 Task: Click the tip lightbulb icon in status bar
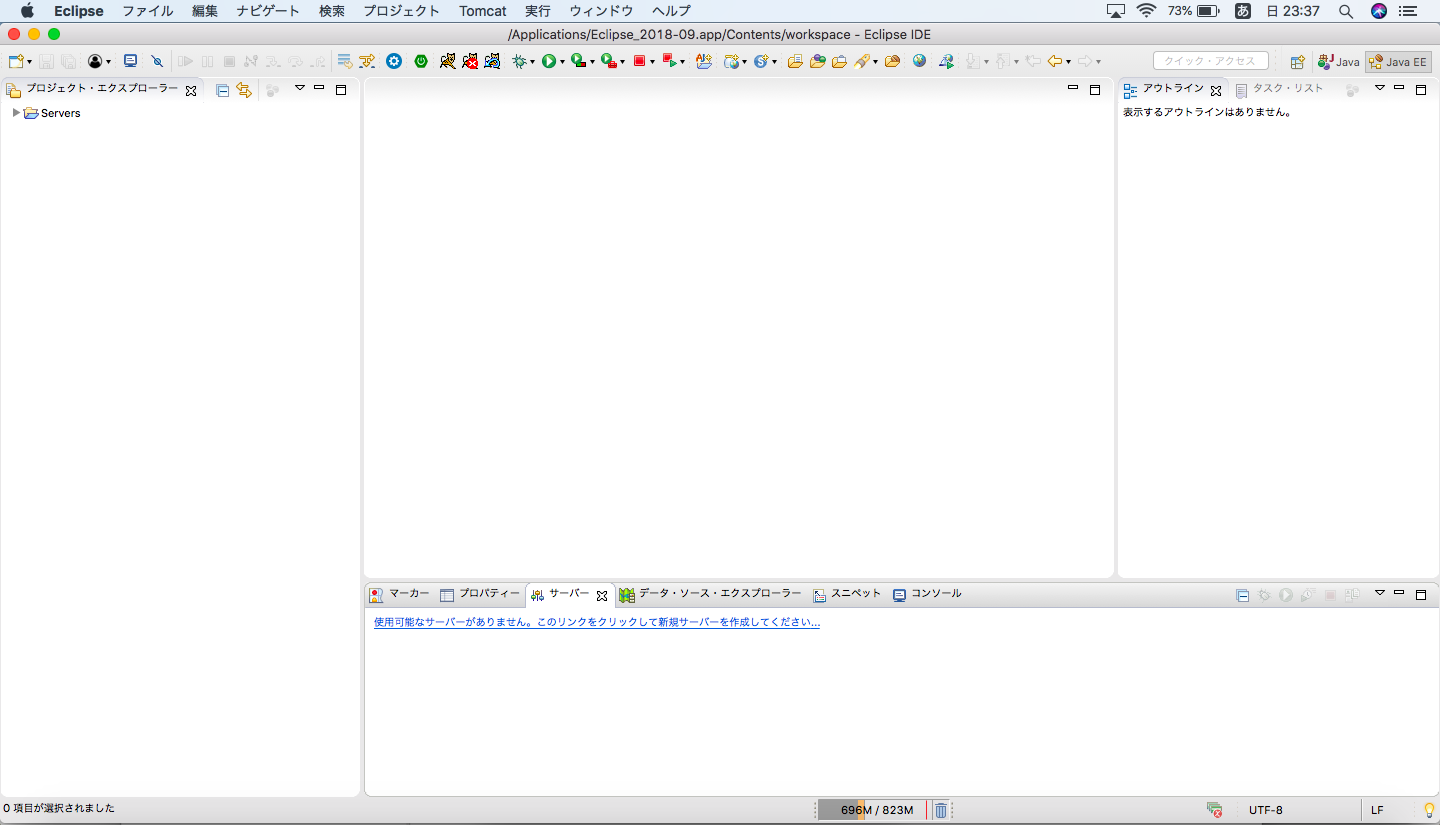(1429, 810)
